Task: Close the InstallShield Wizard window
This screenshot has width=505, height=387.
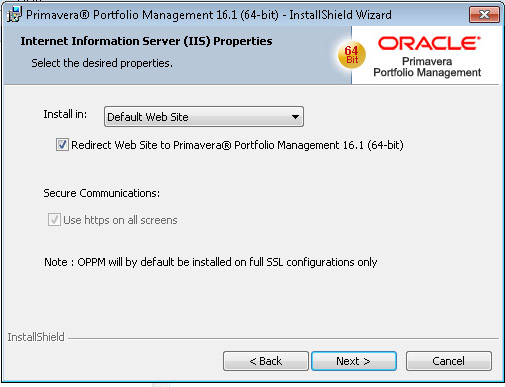Action: (x=484, y=14)
